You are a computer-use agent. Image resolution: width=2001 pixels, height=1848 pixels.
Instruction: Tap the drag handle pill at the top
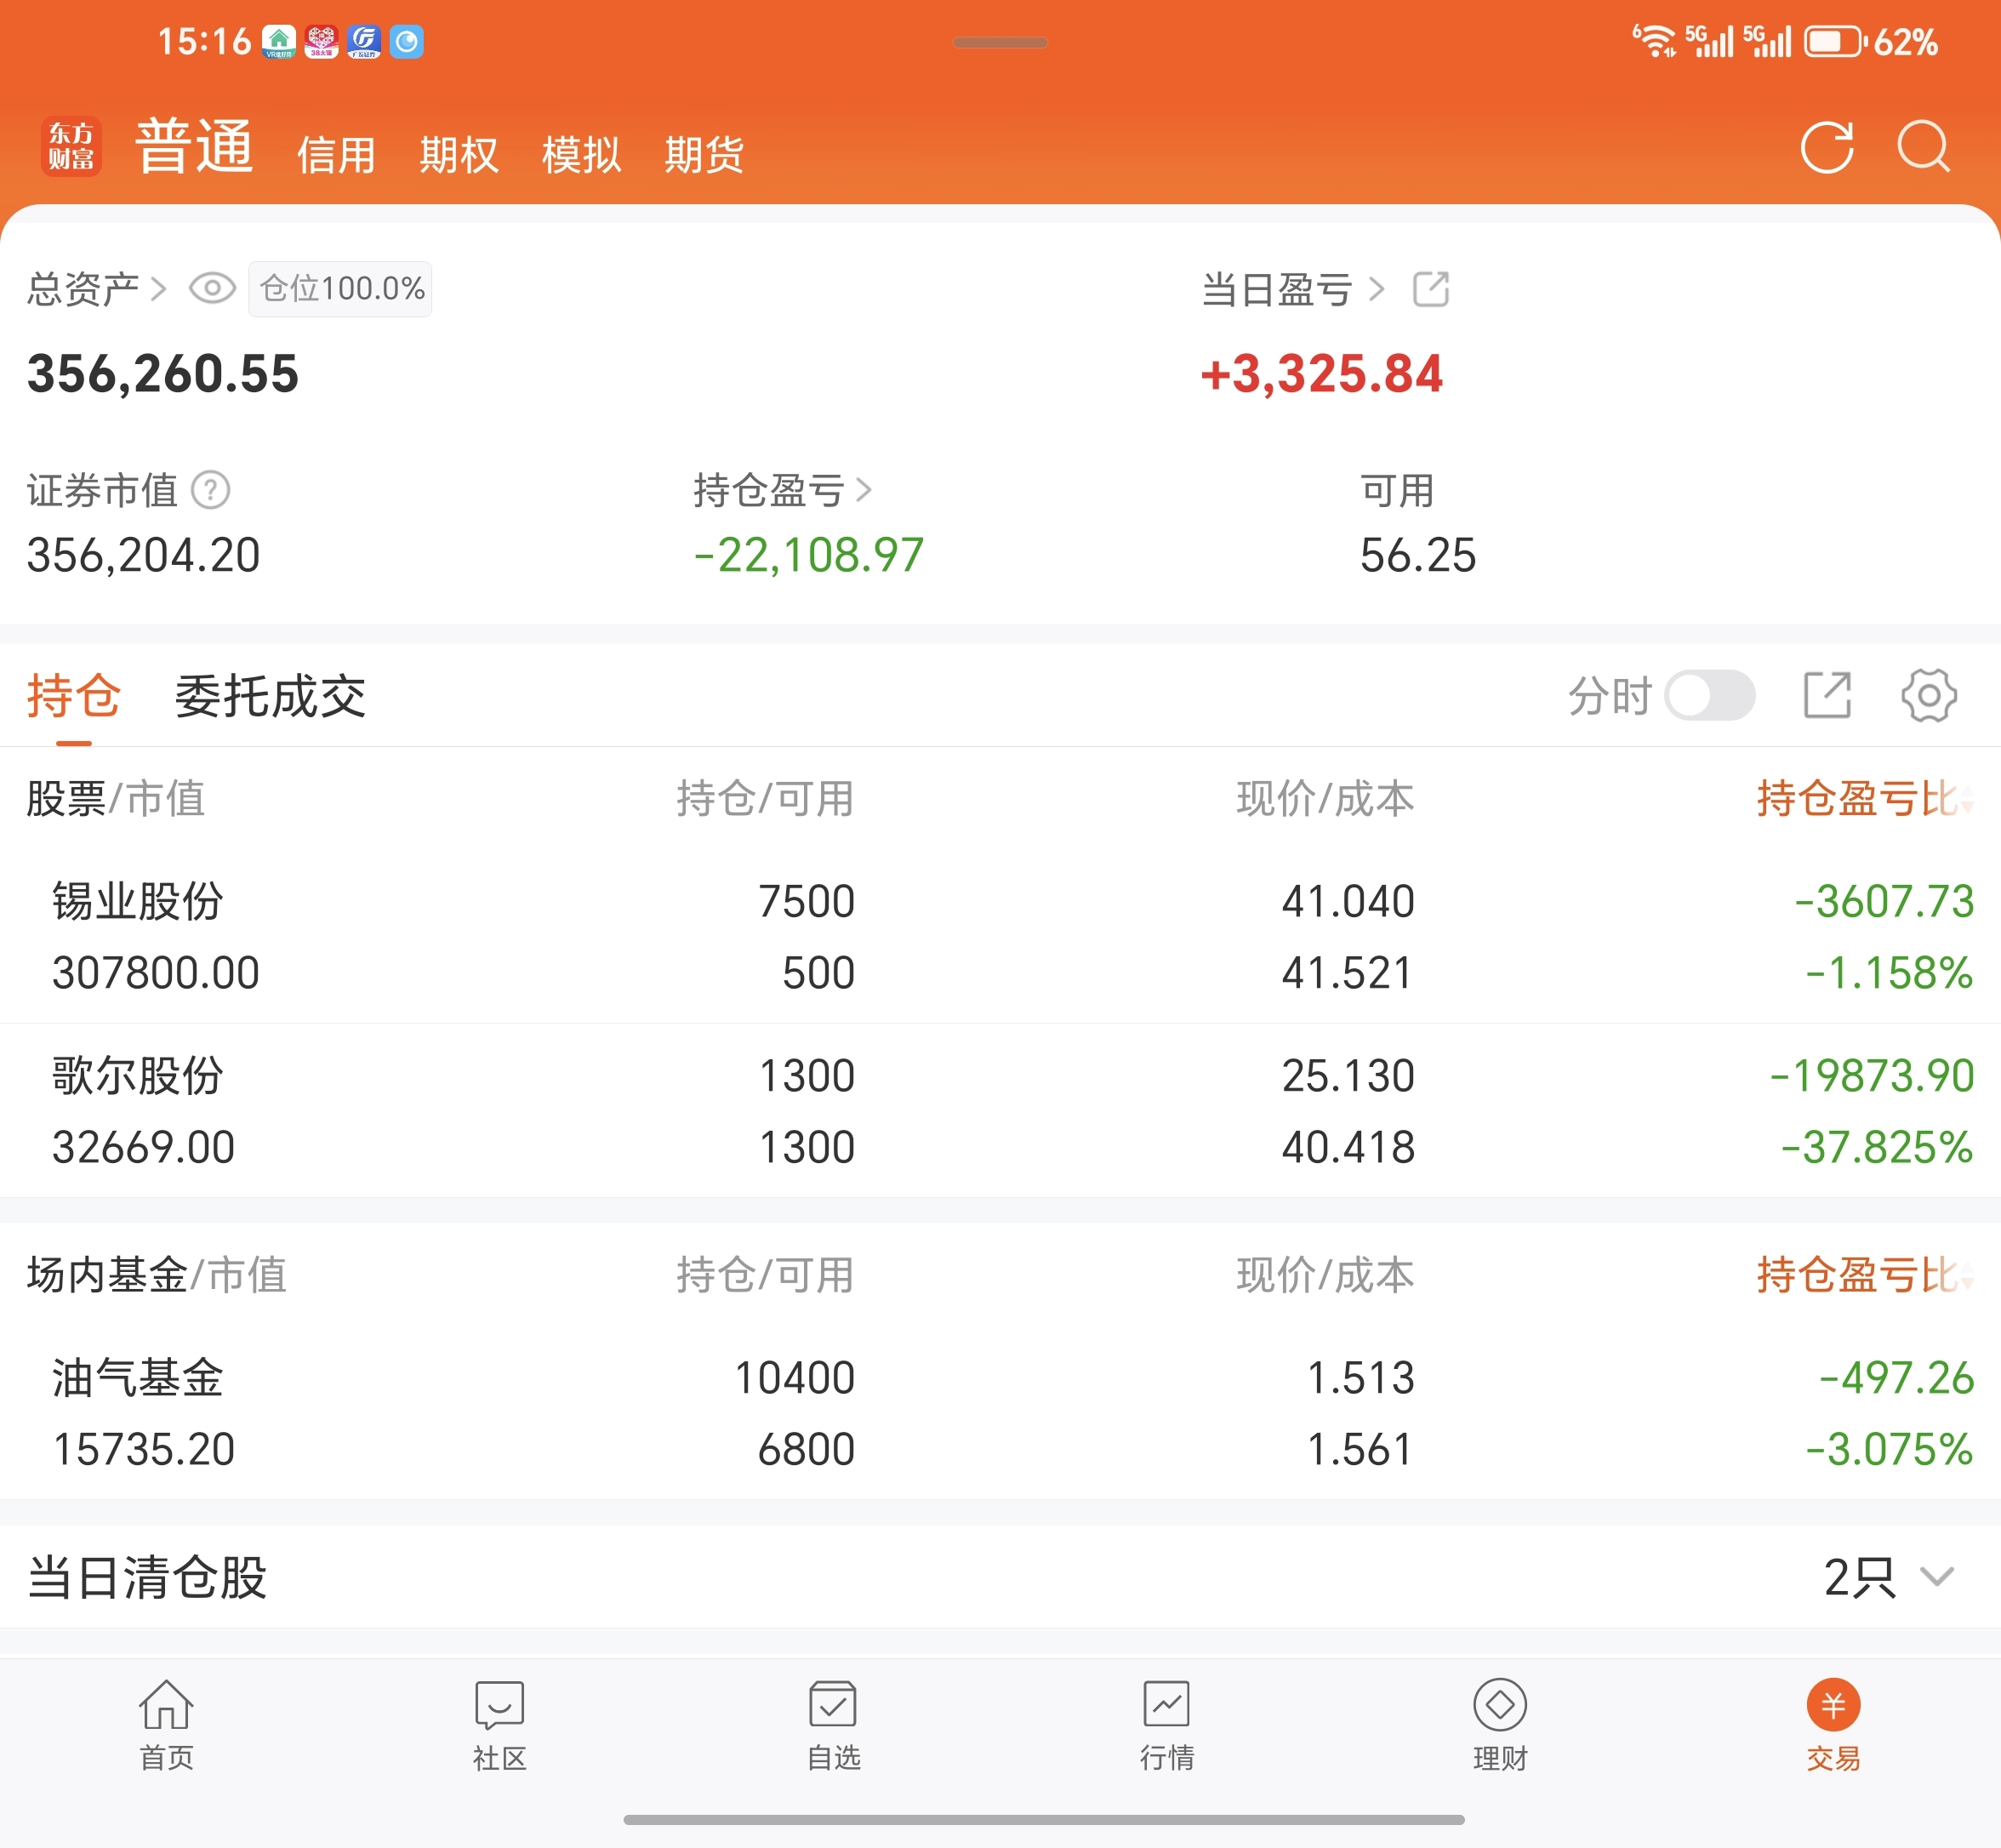pos(1000,42)
